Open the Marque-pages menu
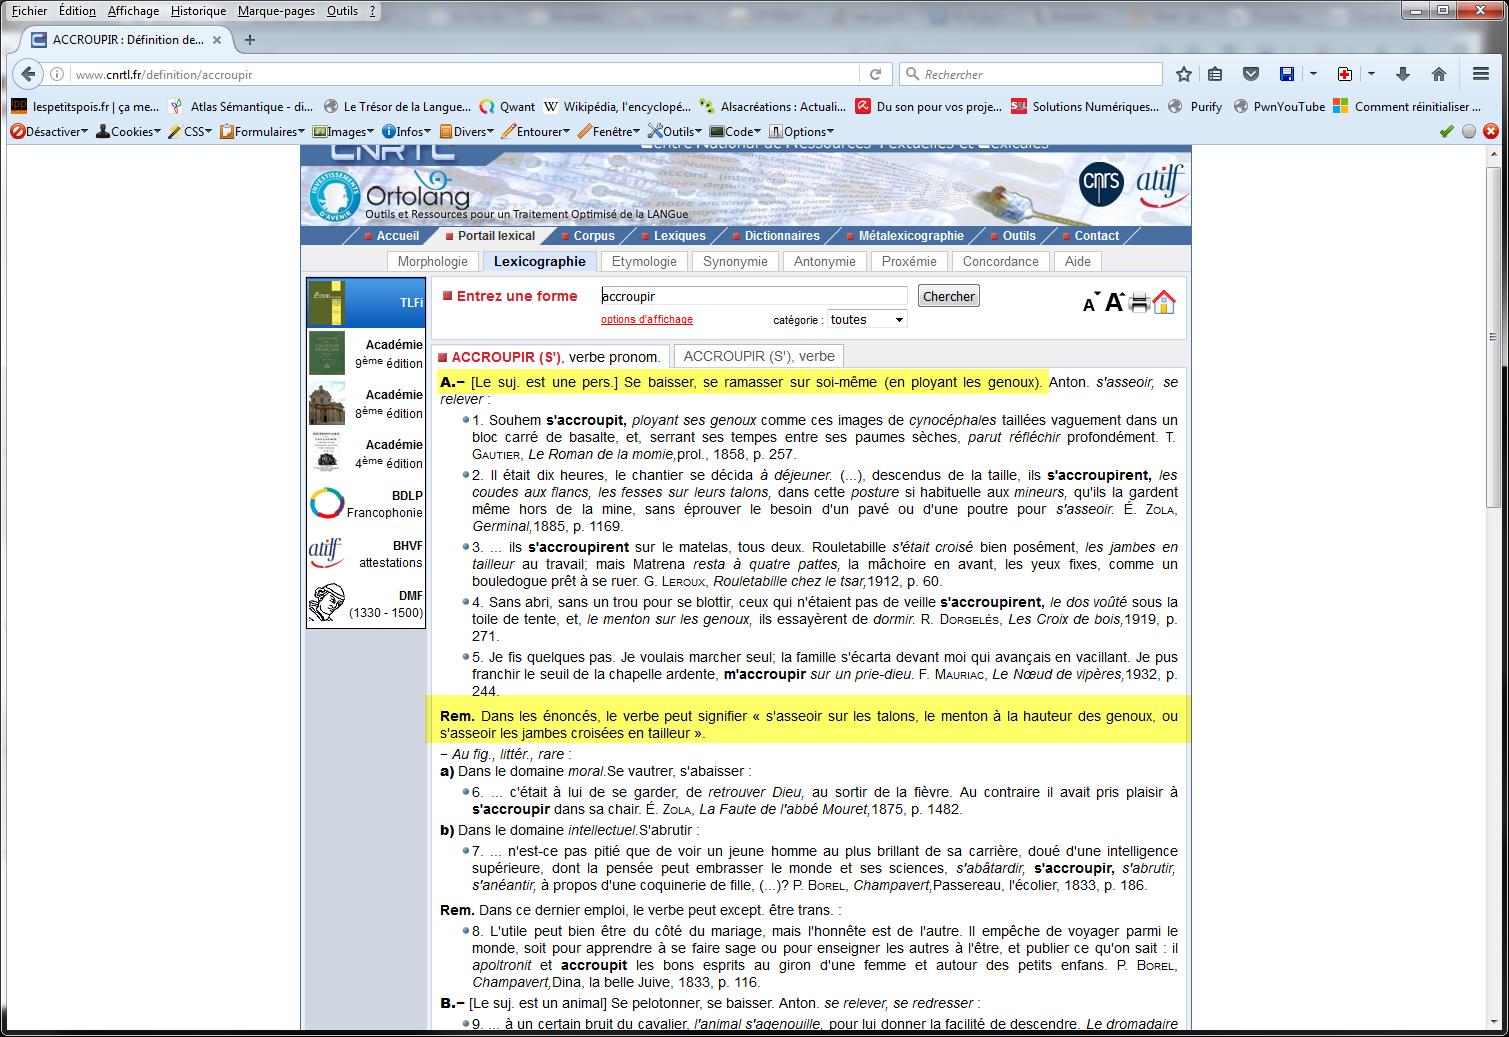This screenshot has height=1037, width=1509. click(x=276, y=11)
